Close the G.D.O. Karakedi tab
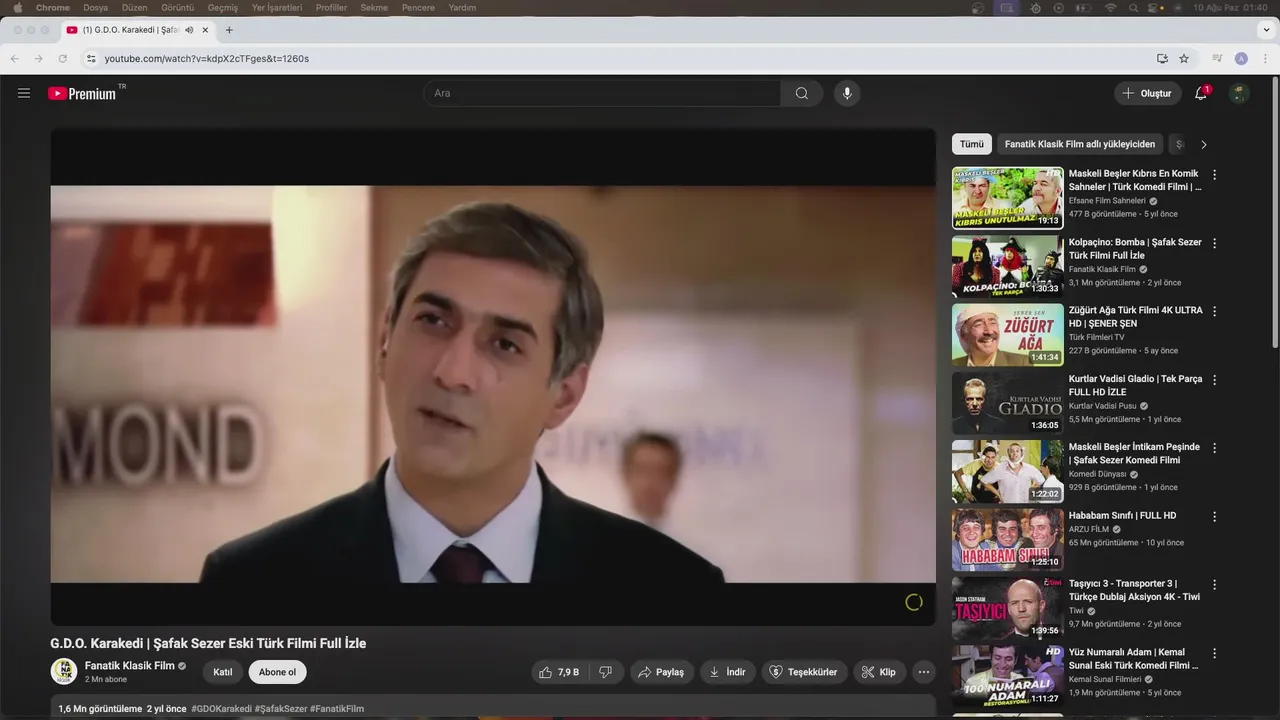Image resolution: width=1280 pixels, height=720 pixels. (205, 30)
